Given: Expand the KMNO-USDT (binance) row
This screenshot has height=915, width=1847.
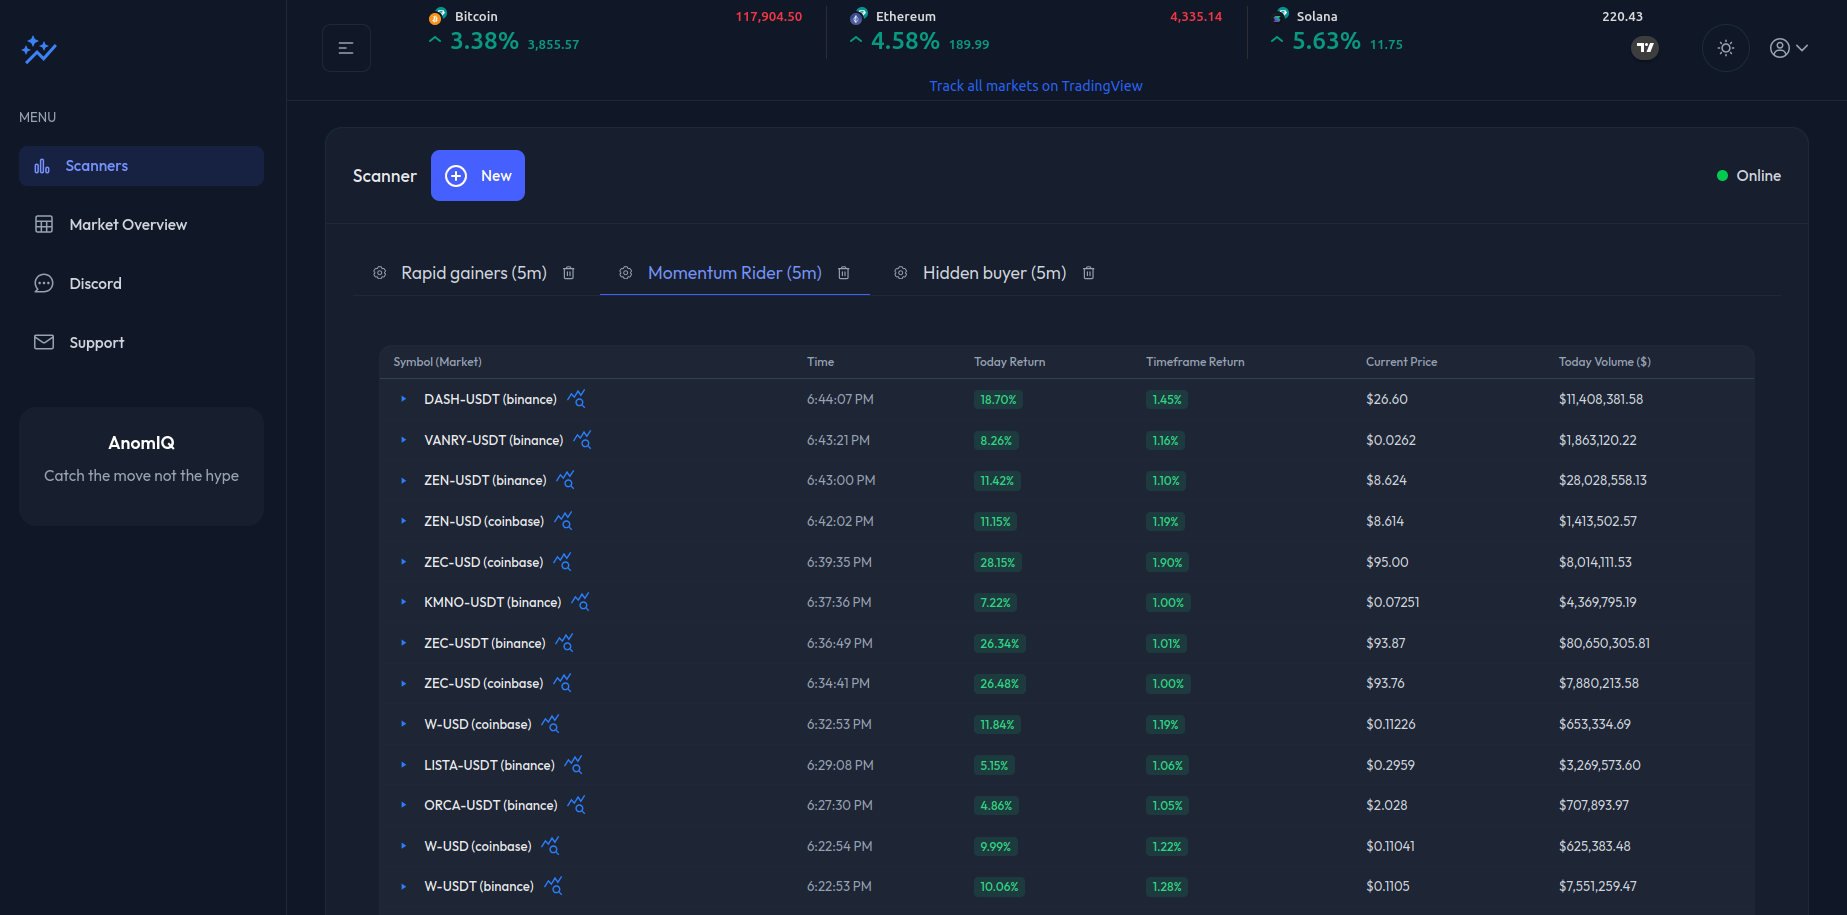Looking at the screenshot, I should 404,602.
